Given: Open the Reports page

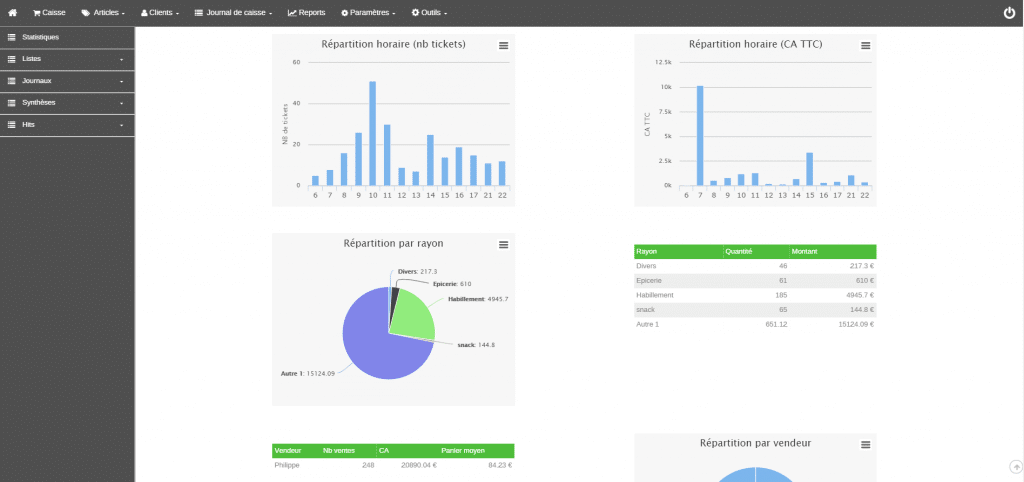Looking at the screenshot, I should pos(306,12).
